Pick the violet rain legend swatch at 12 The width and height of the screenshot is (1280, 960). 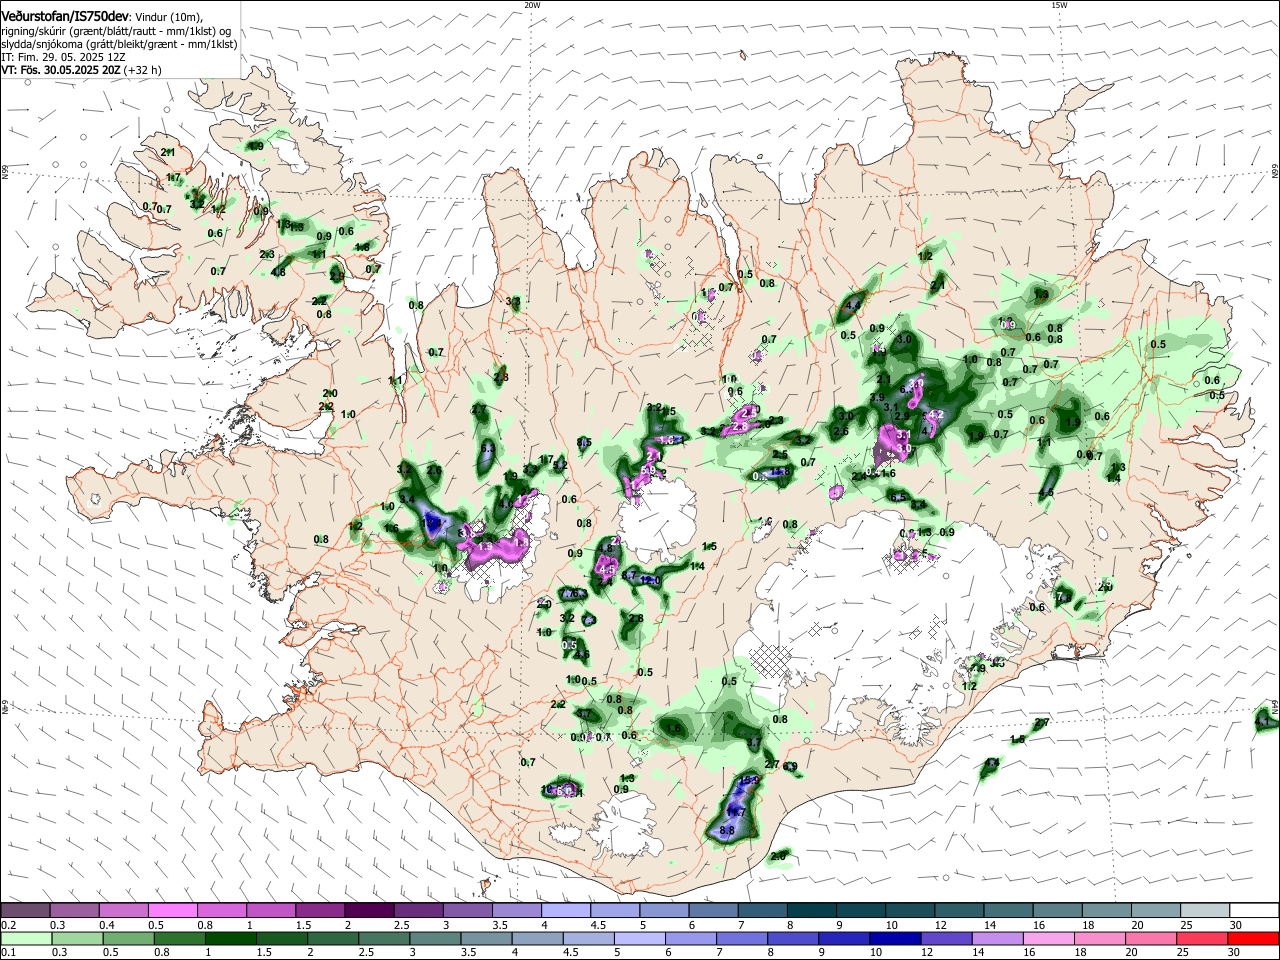(946, 938)
